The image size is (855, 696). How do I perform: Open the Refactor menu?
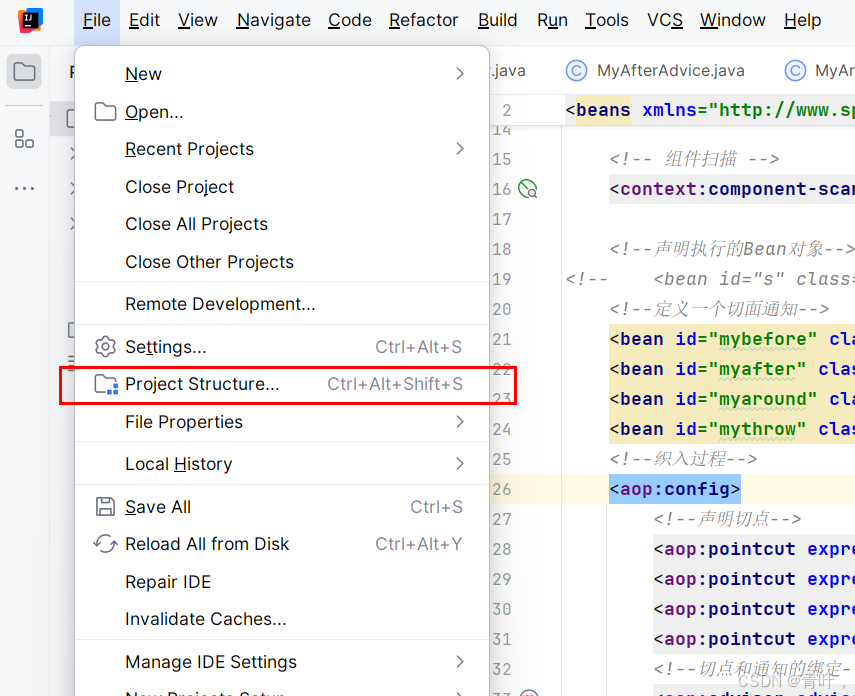point(424,20)
